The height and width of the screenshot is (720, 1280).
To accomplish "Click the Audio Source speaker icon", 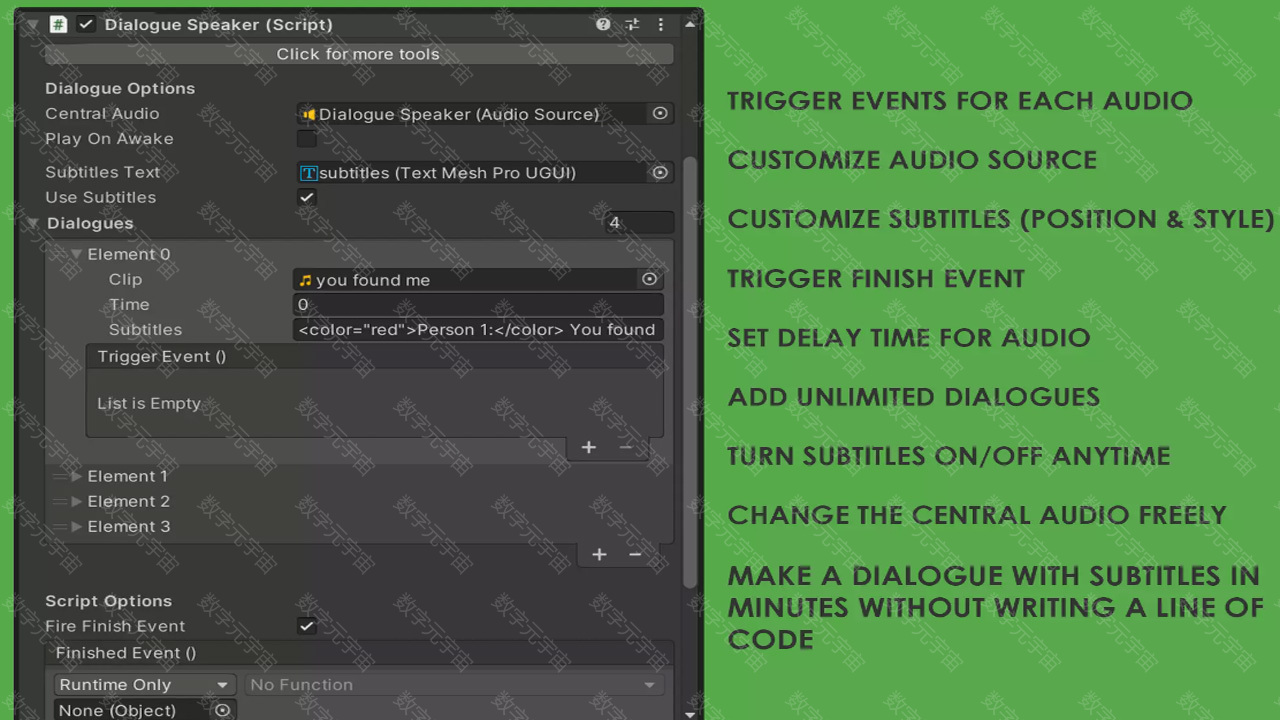I will pos(309,114).
